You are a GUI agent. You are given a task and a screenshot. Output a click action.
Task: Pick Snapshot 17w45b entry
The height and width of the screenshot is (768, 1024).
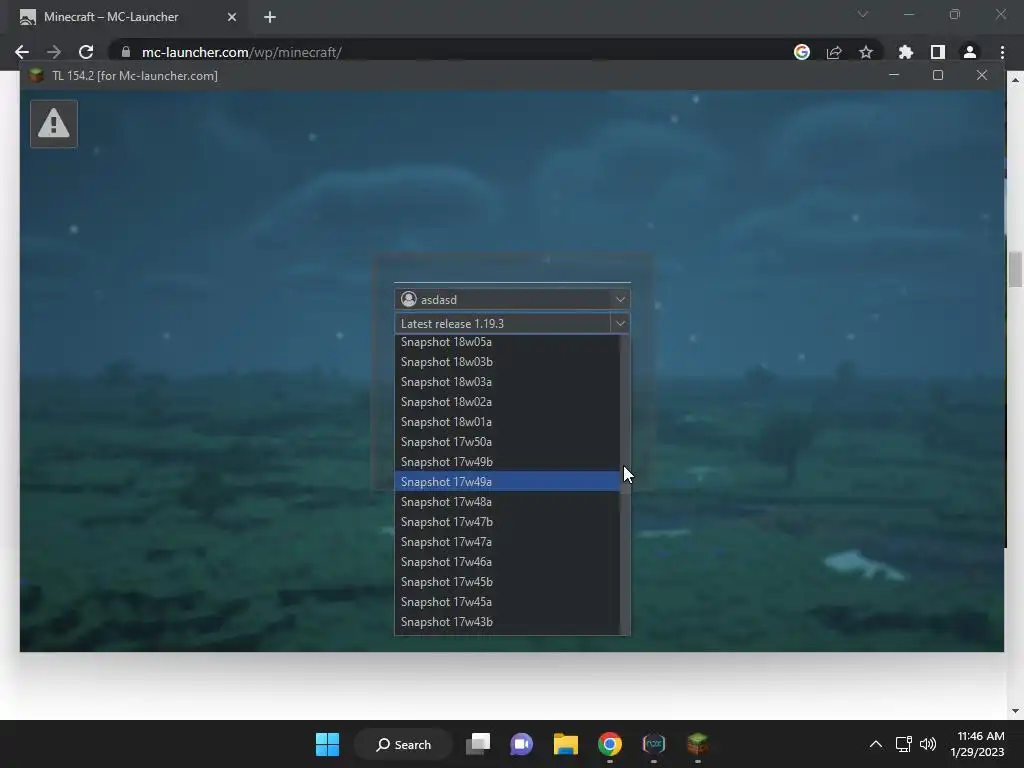[507, 581]
